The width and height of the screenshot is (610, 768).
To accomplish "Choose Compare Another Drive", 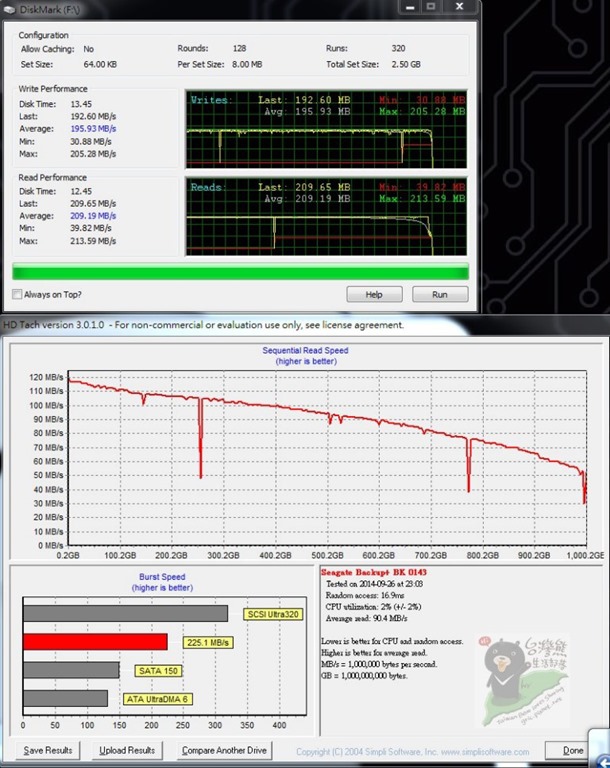I will click(x=224, y=750).
